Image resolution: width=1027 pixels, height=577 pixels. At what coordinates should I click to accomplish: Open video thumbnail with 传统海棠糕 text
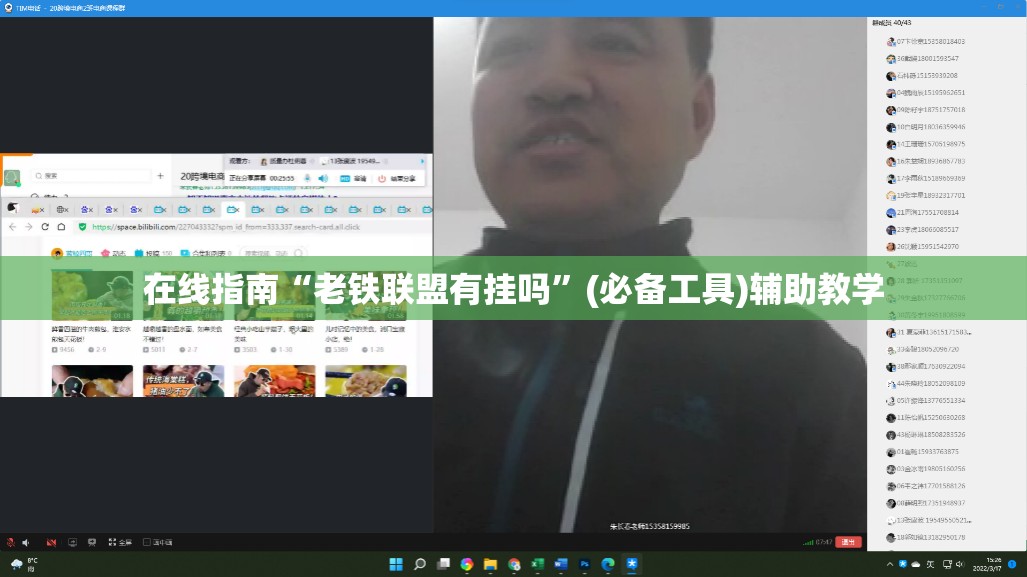point(183,381)
